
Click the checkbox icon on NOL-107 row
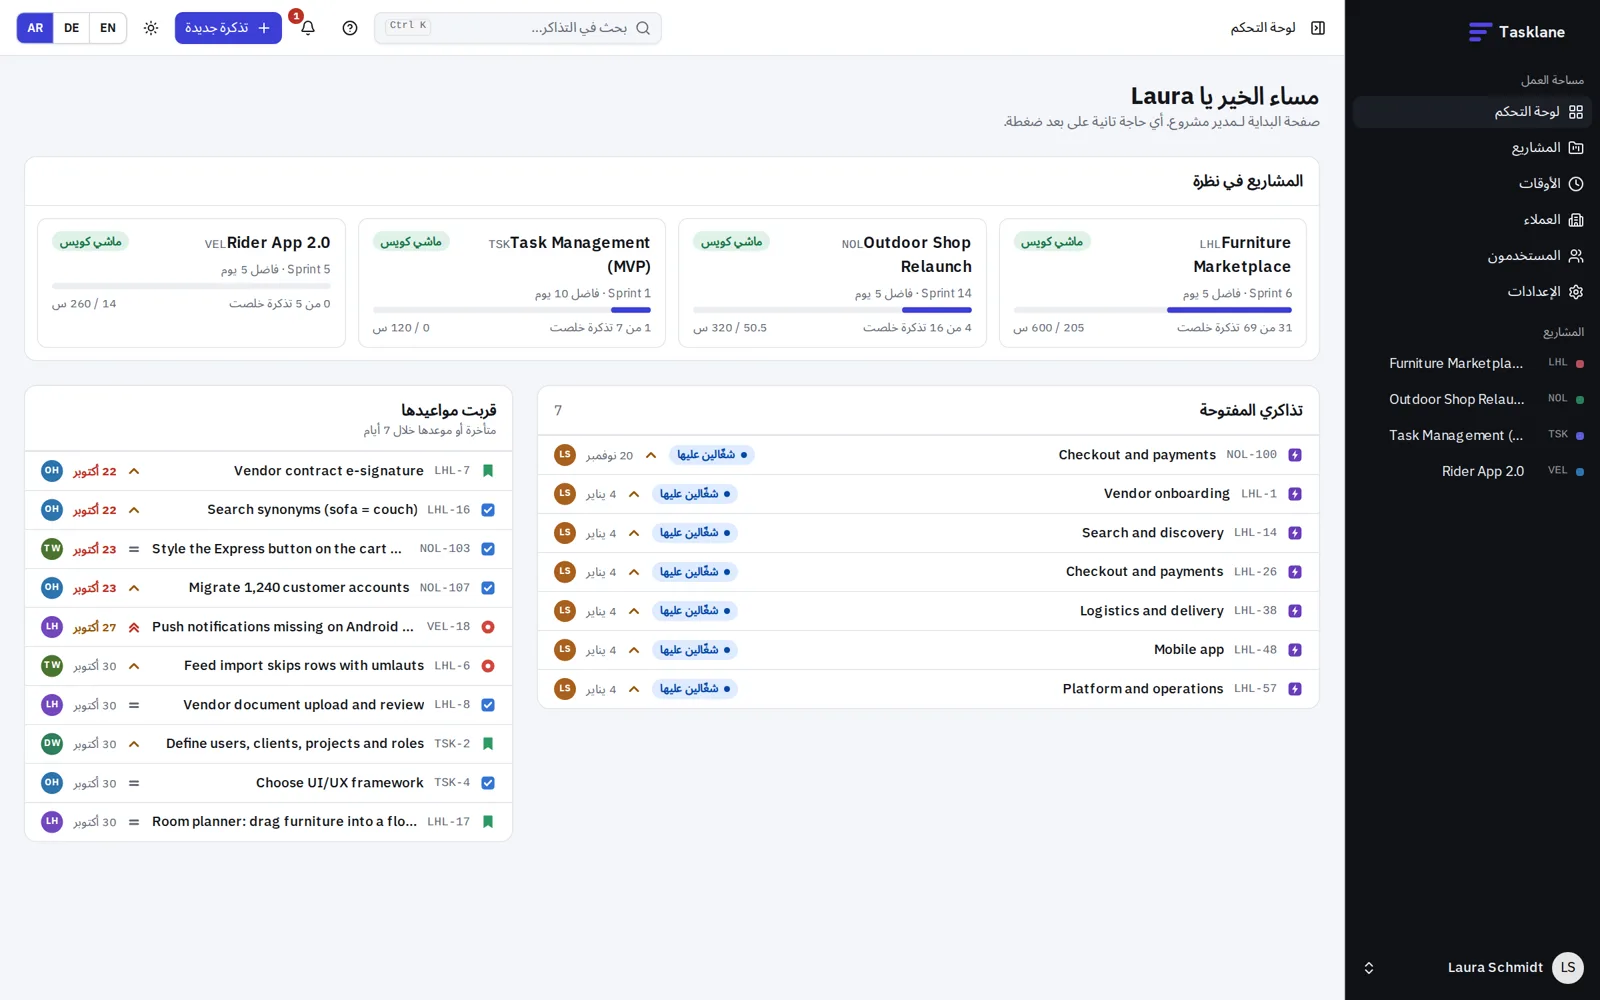tap(488, 588)
